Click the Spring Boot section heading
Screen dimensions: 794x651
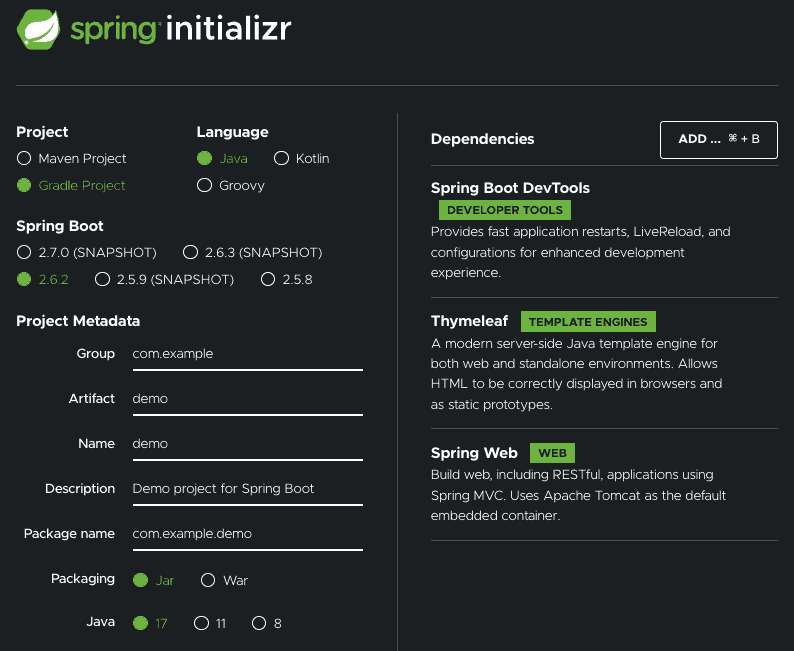tap(60, 226)
